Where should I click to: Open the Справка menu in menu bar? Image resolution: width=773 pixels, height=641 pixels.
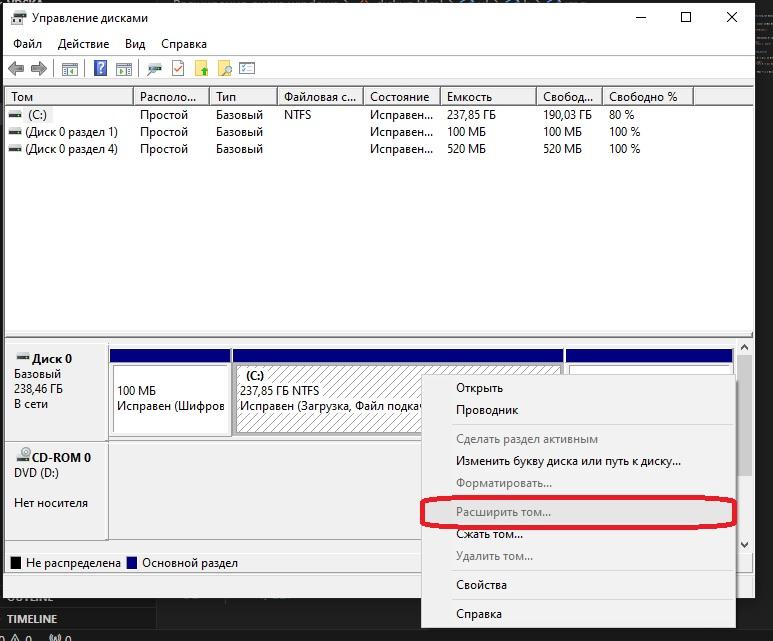pos(184,44)
